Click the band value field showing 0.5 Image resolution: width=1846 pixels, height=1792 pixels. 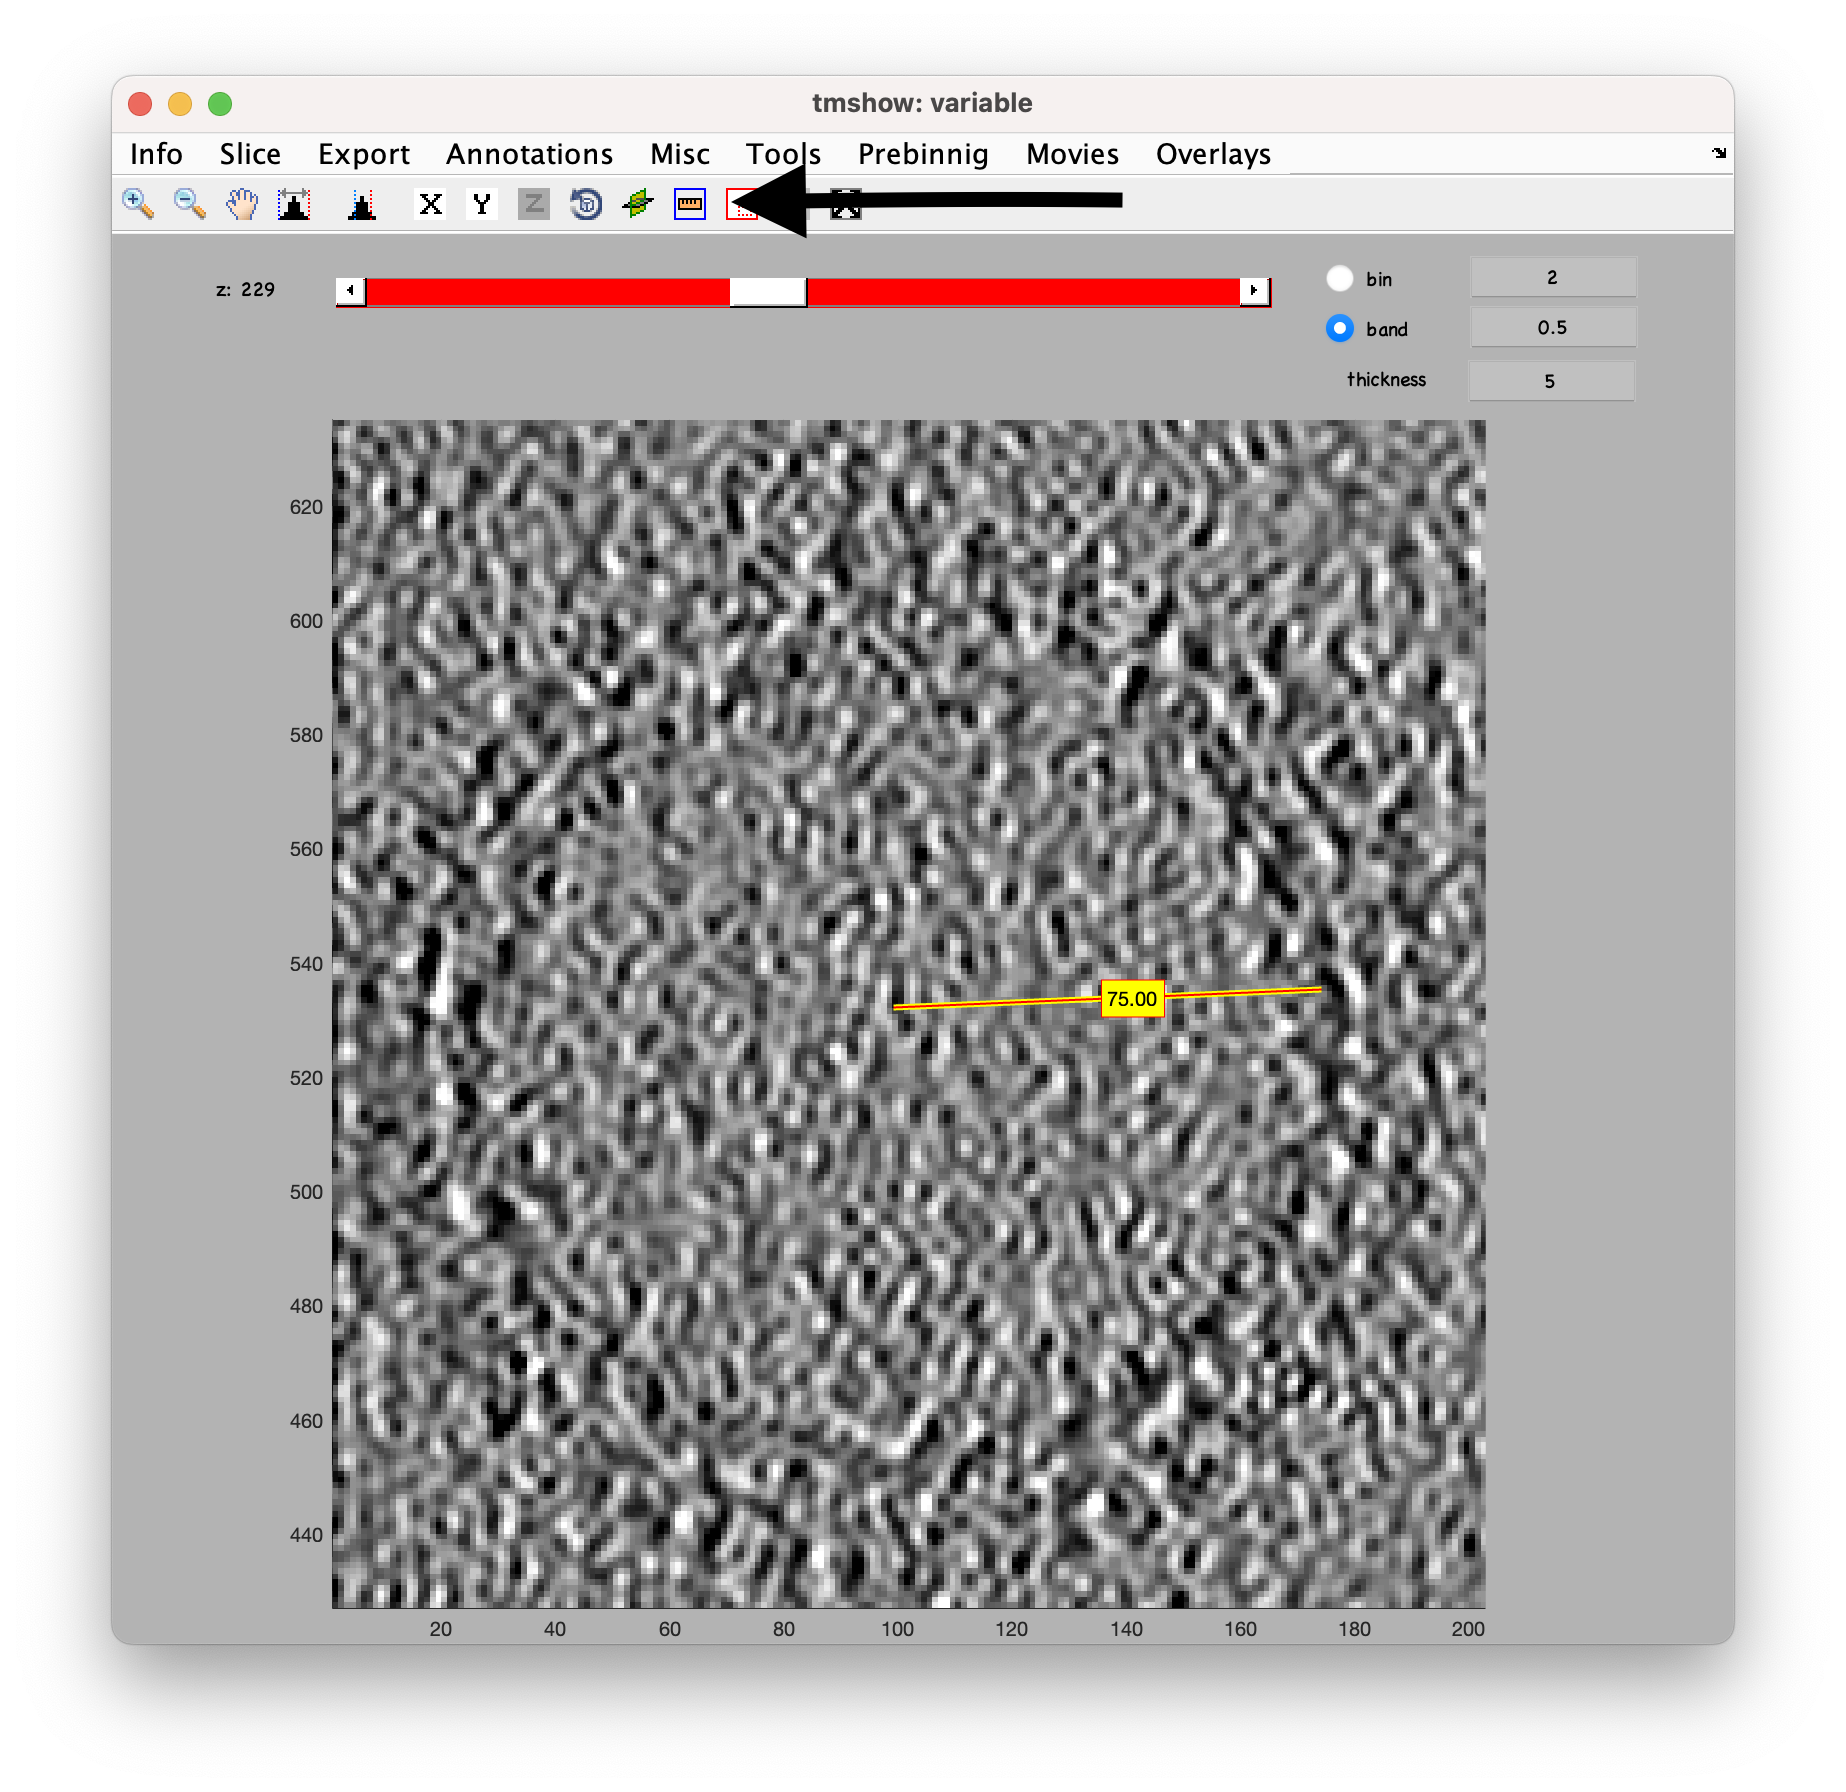point(1552,327)
